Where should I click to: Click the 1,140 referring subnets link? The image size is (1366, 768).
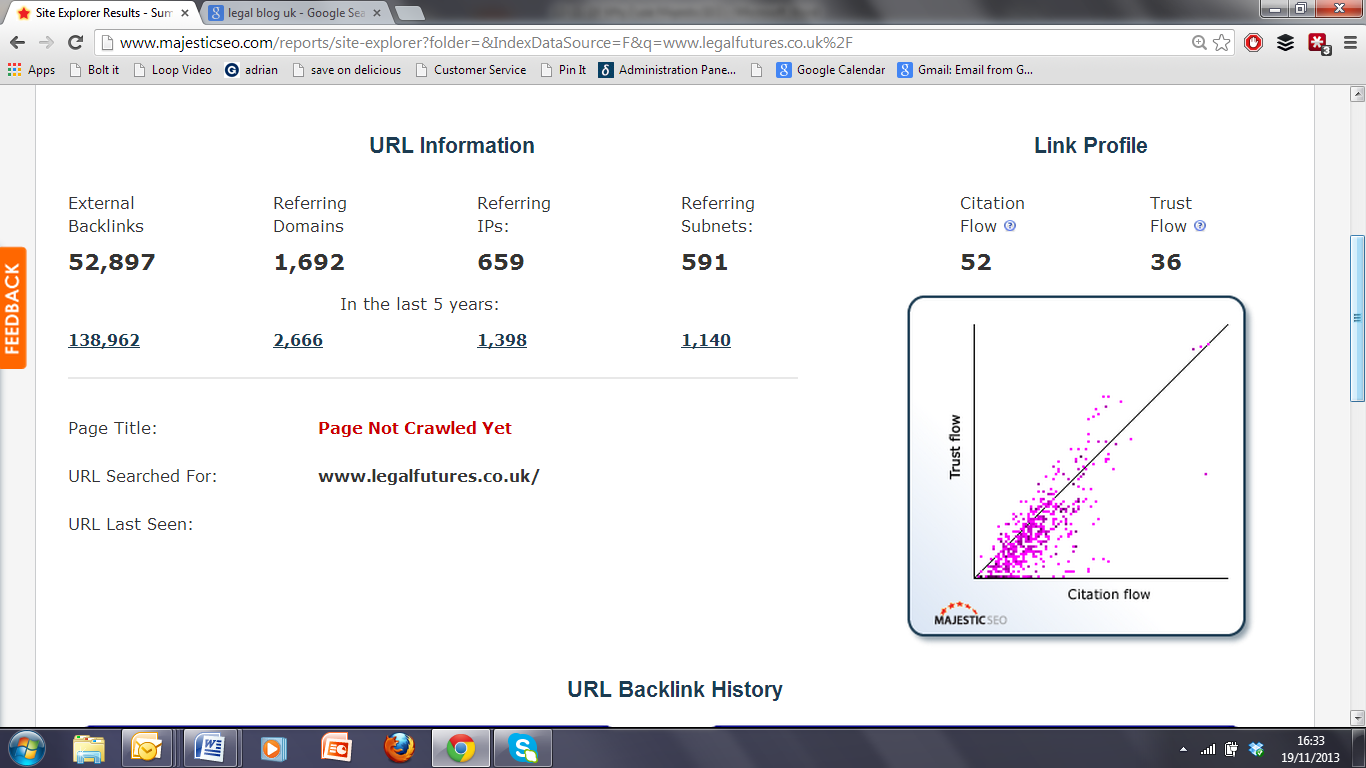click(x=706, y=340)
